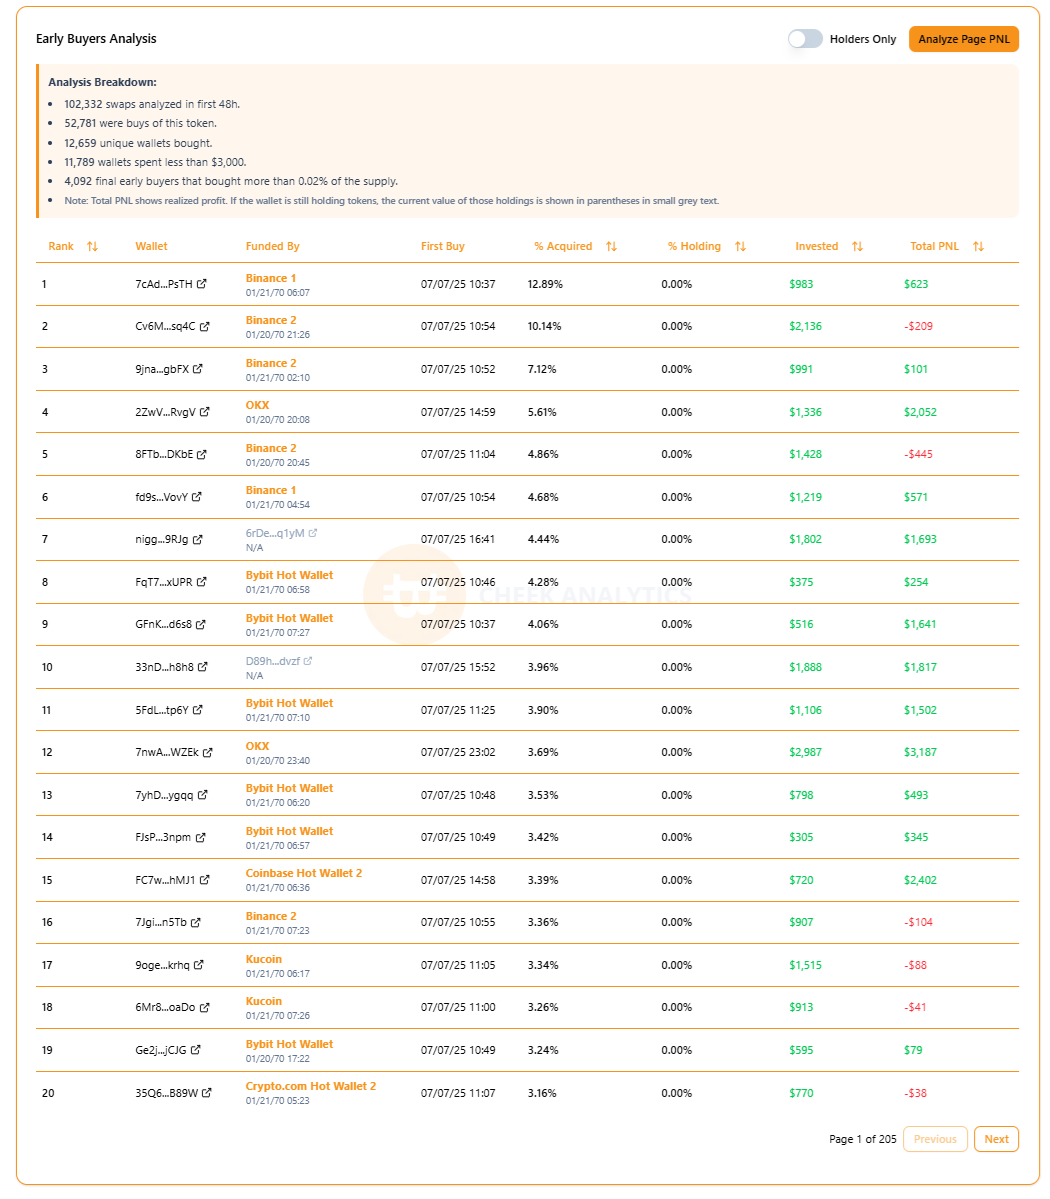This screenshot has height=1199, width=1050.
Task: Open external link for wallet 2ZwV...RvgV
Action: [205, 411]
